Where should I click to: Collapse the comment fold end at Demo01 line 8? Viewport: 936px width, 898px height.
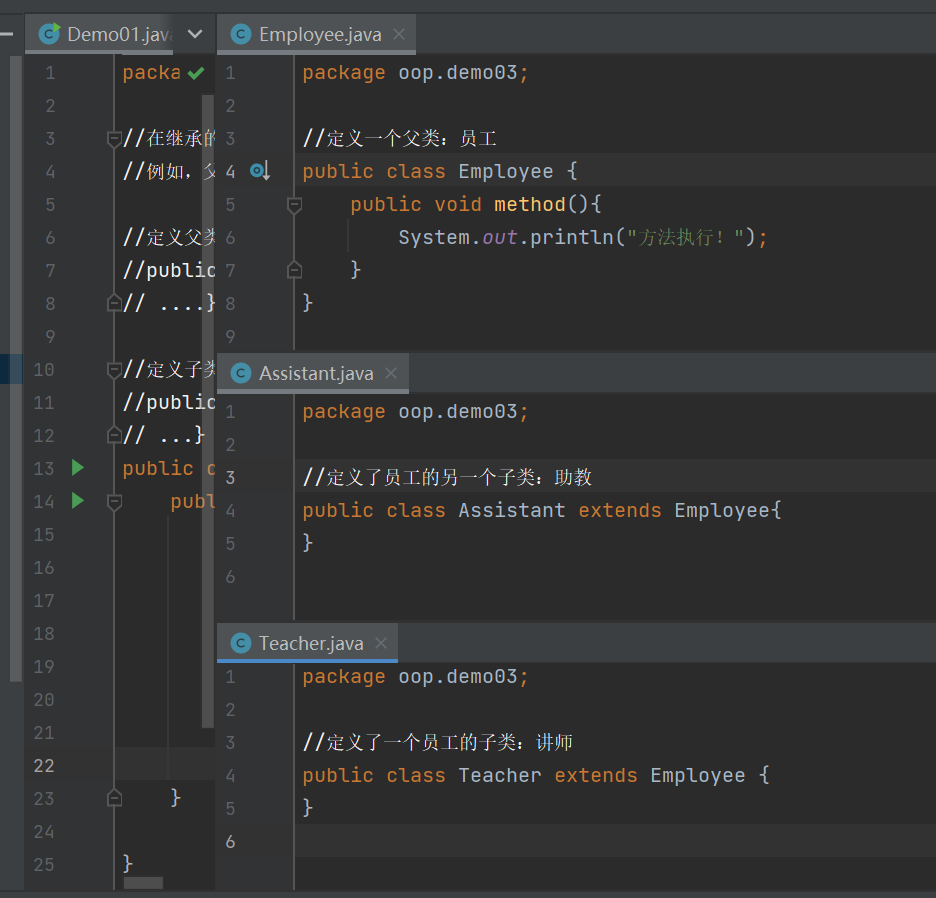(x=114, y=303)
